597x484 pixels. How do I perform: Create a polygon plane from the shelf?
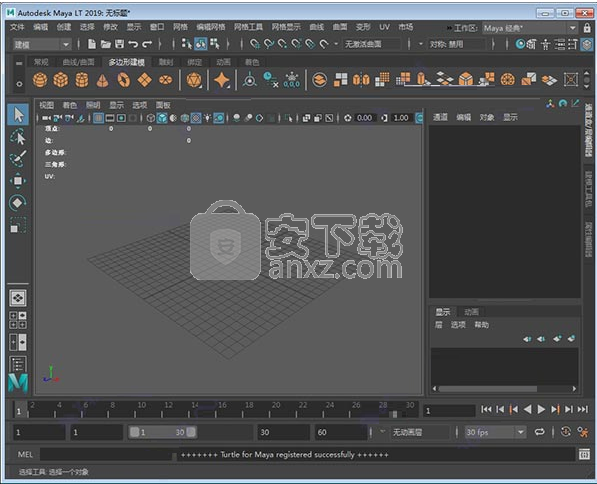[145, 80]
